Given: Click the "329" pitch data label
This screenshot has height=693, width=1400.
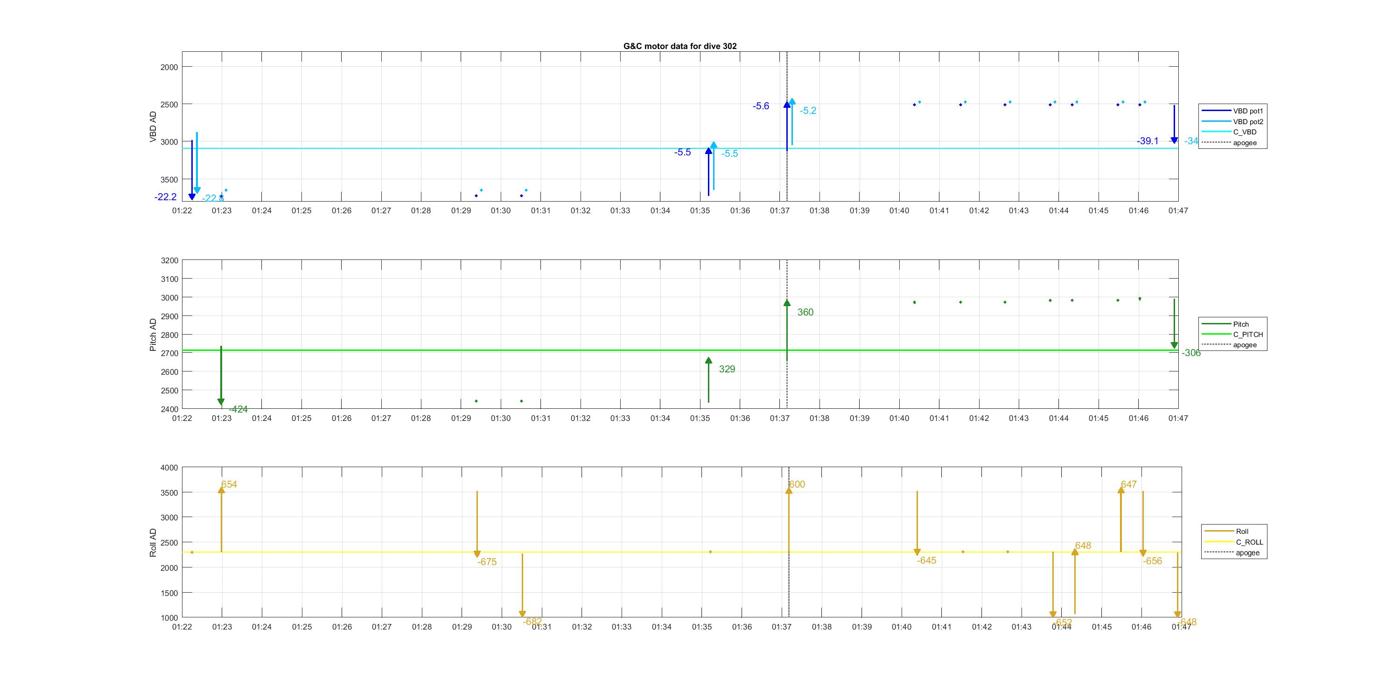Looking at the screenshot, I should click(x=727, y=369).
